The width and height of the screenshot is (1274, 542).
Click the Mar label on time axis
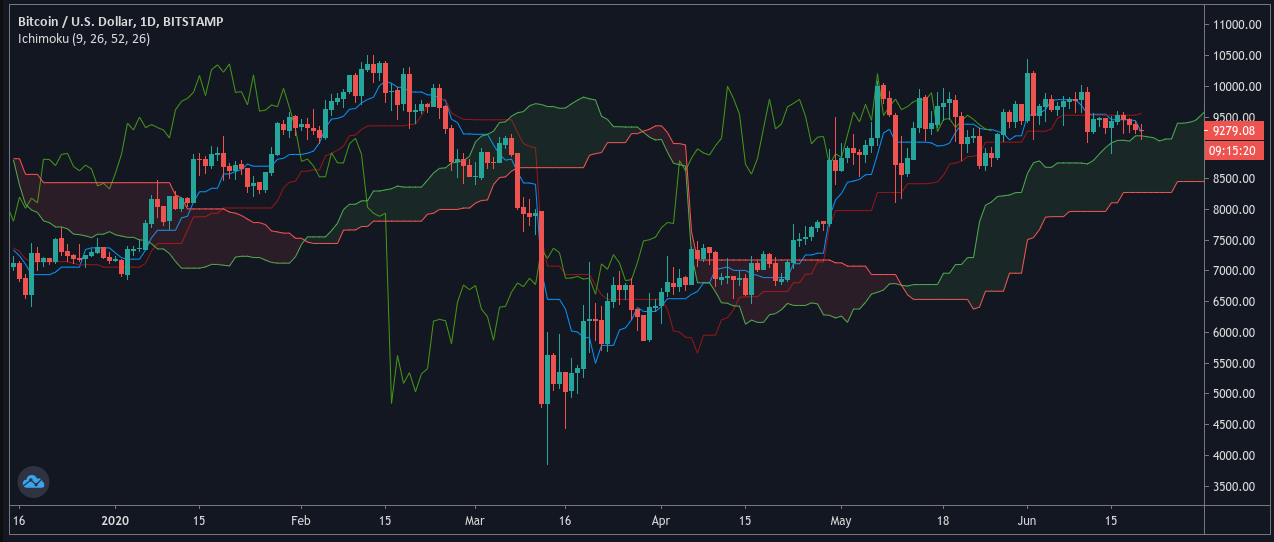(475, 521)
